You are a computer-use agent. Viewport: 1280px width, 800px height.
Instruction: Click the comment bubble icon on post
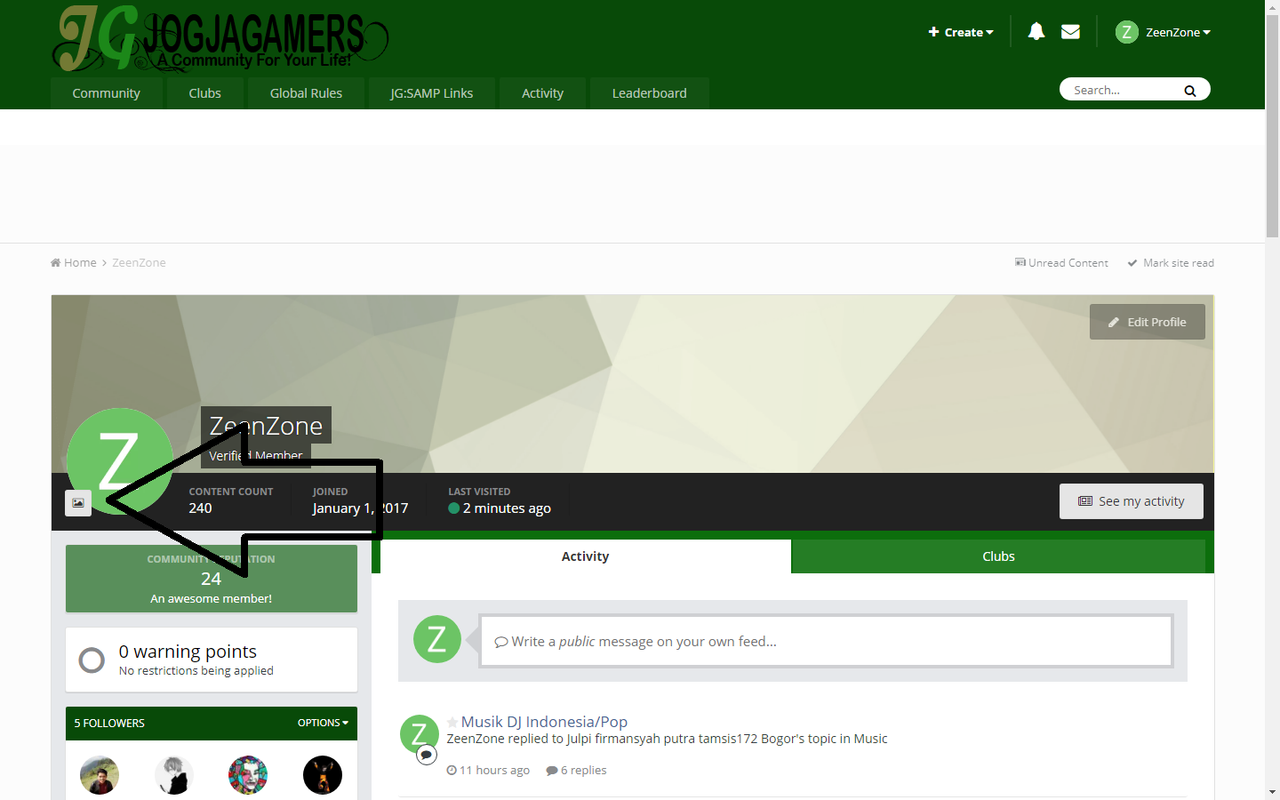427,754
